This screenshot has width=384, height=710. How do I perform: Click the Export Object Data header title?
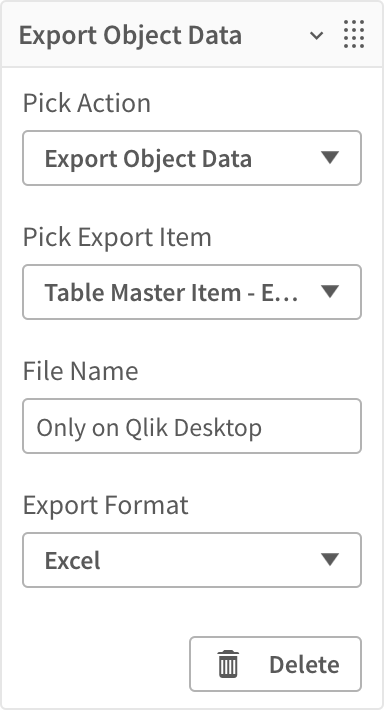pos(130,36)
